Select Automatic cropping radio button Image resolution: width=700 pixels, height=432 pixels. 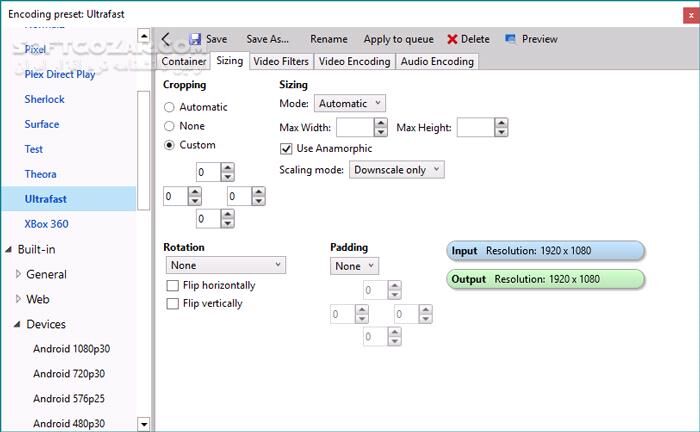170,107
